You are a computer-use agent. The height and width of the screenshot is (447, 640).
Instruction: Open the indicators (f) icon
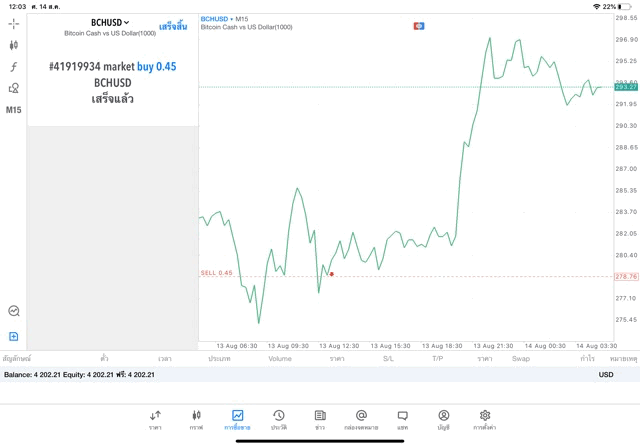[14, 67]
